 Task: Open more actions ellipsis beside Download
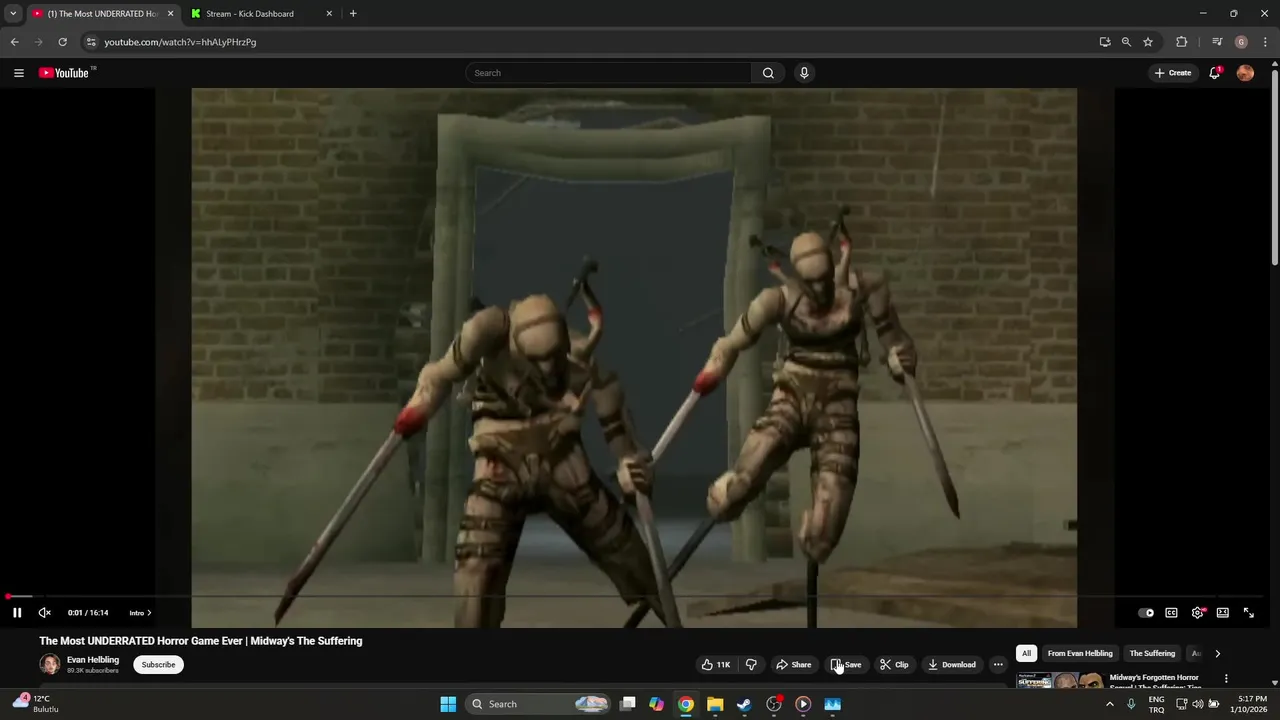(998, 665)
